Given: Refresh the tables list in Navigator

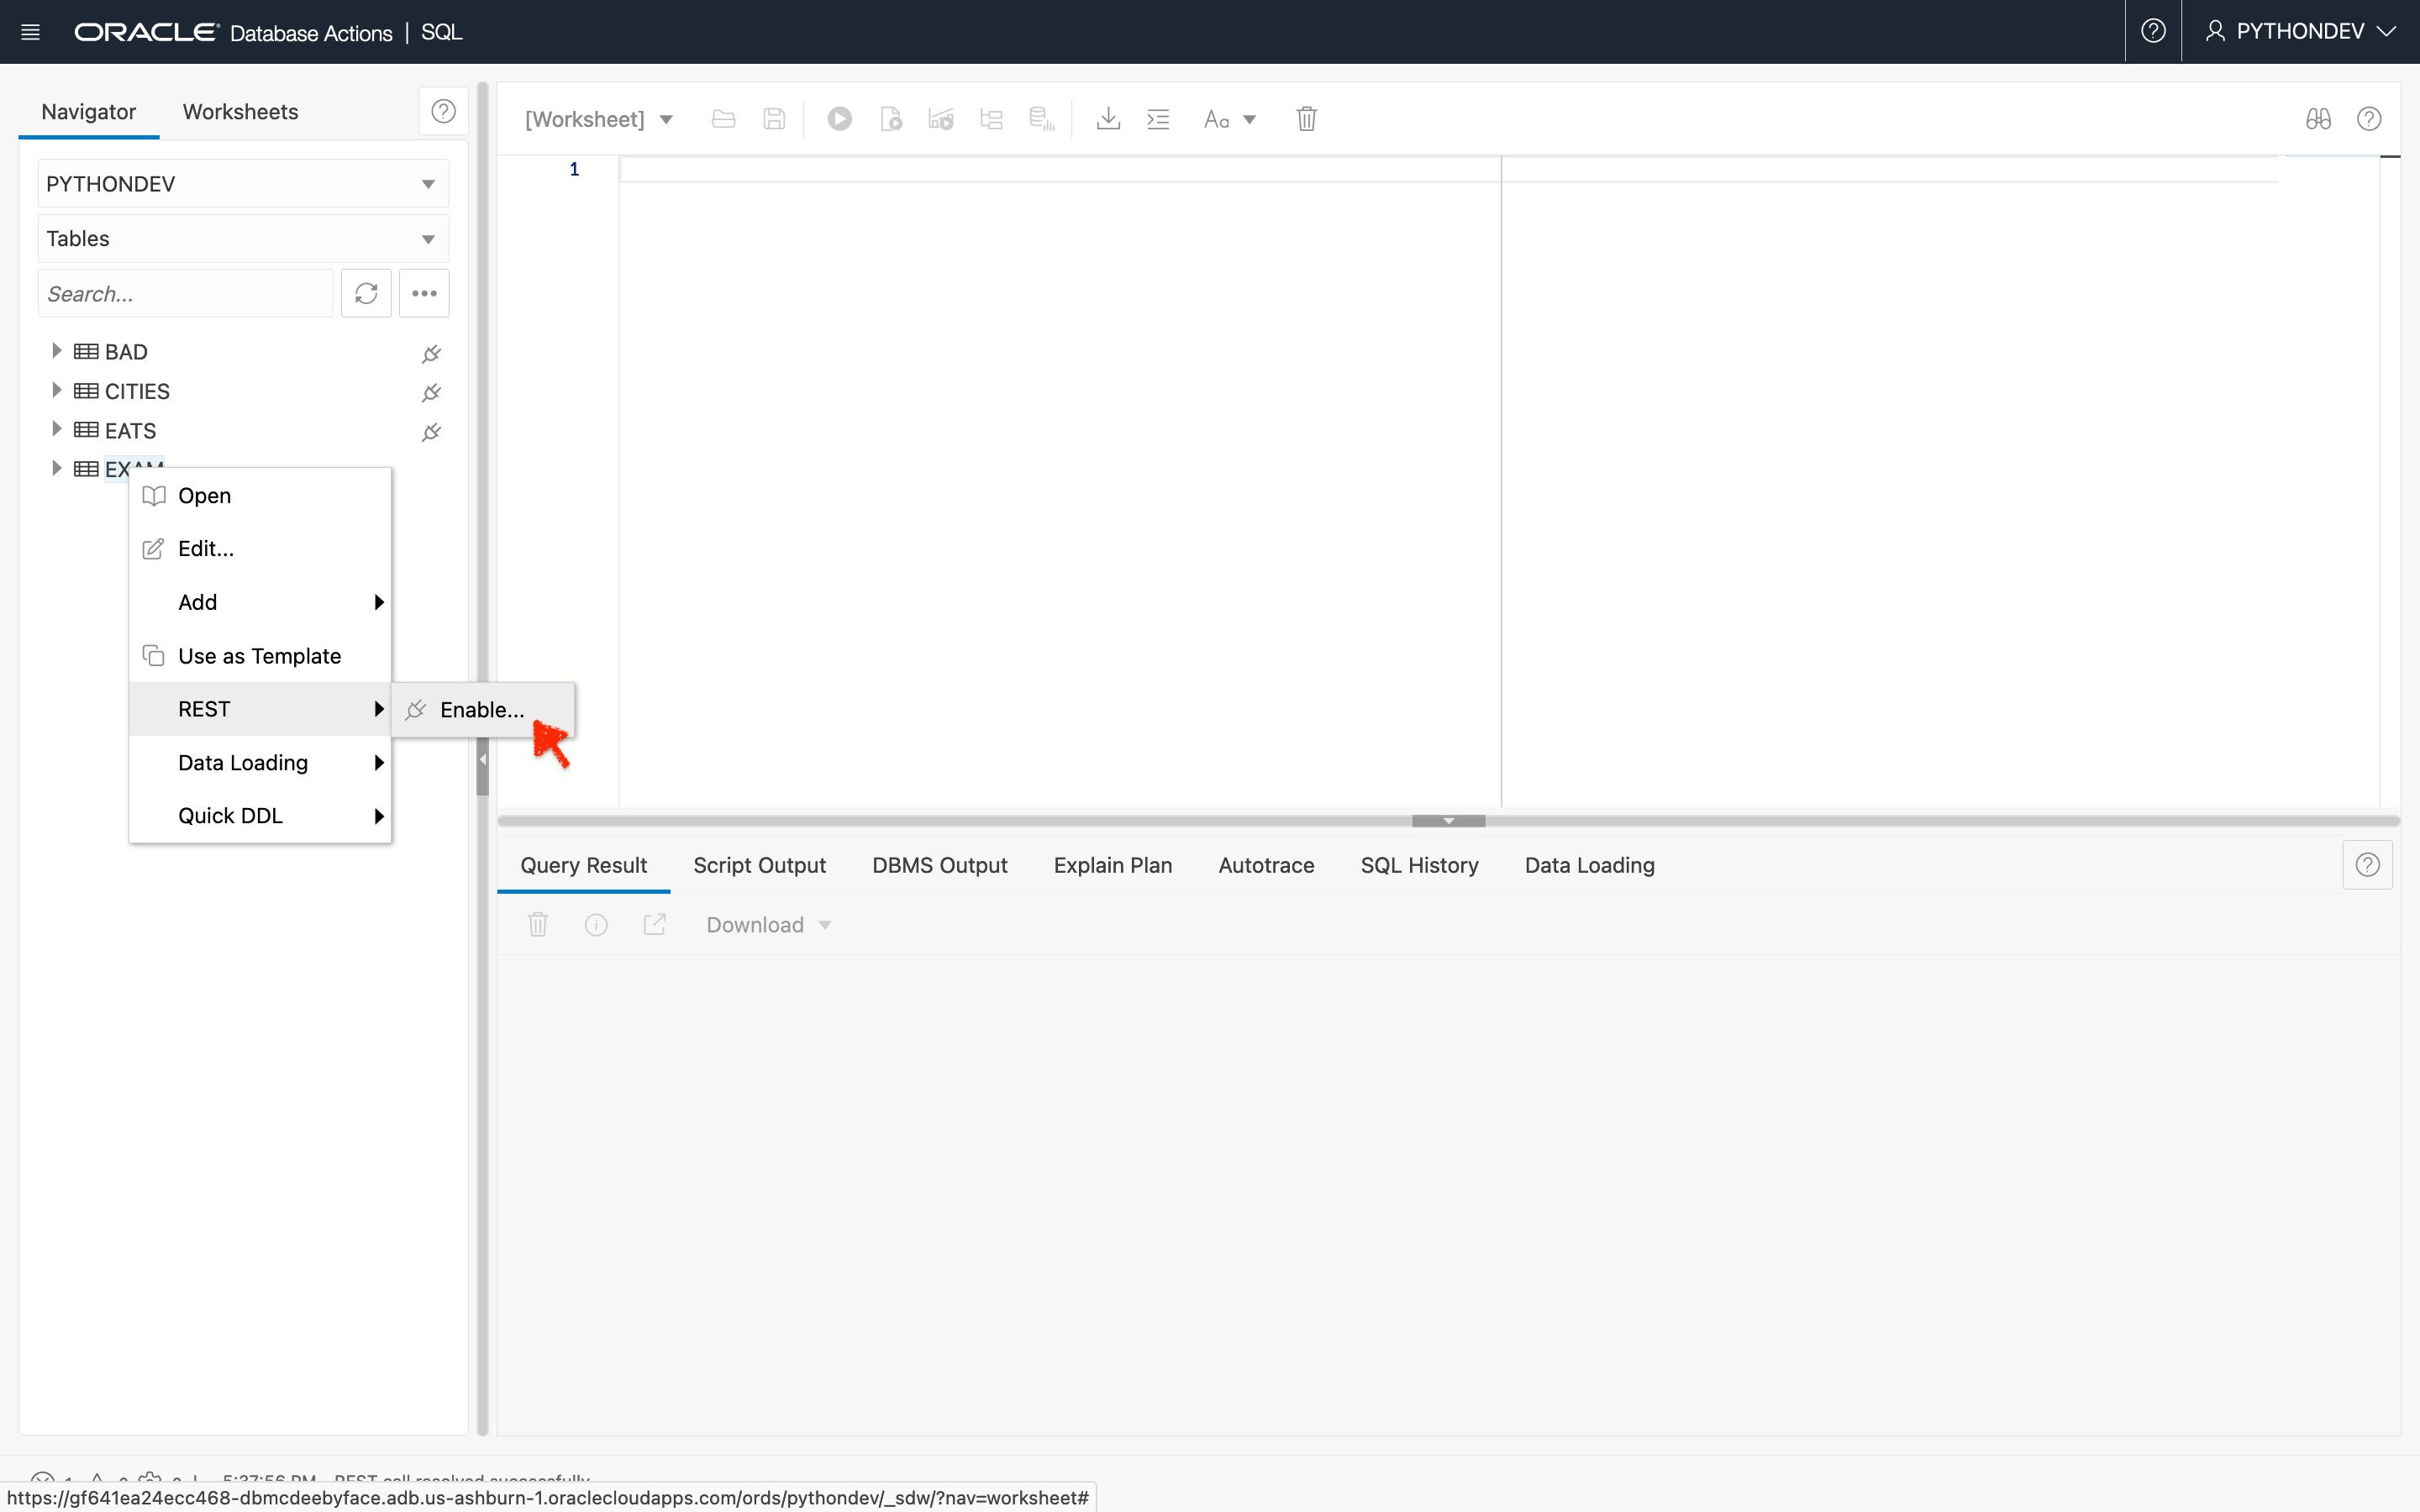Looking at the screenshot, I should pos(366,293).
